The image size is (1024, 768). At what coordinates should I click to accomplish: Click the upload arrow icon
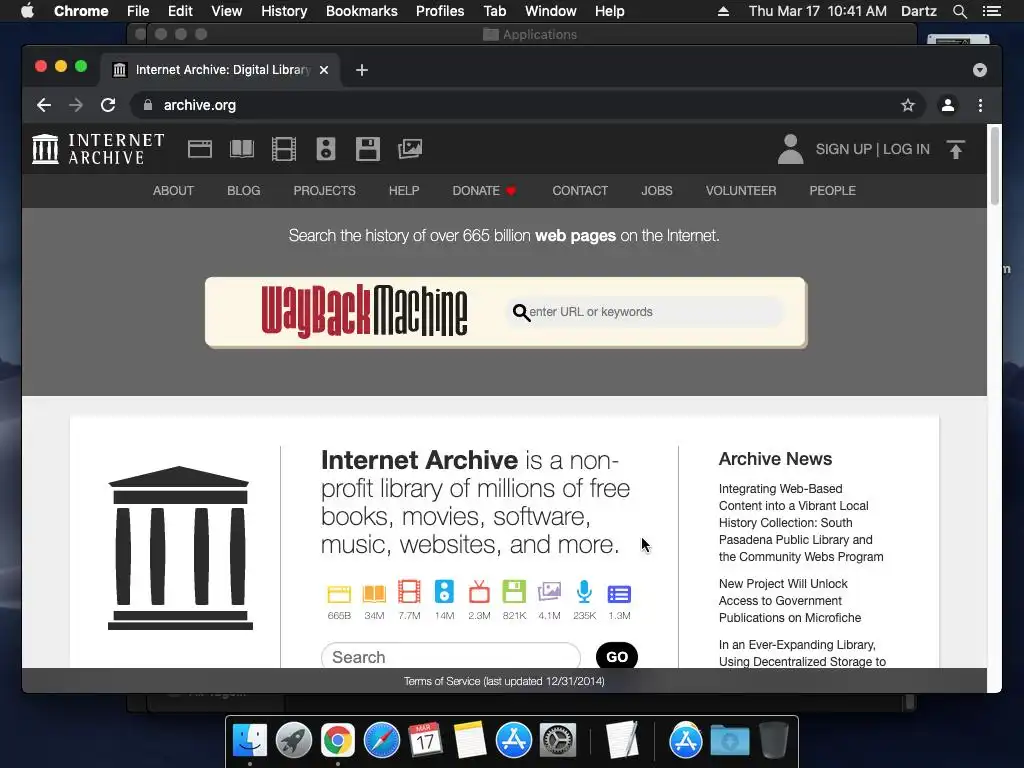tap(955, 150)
